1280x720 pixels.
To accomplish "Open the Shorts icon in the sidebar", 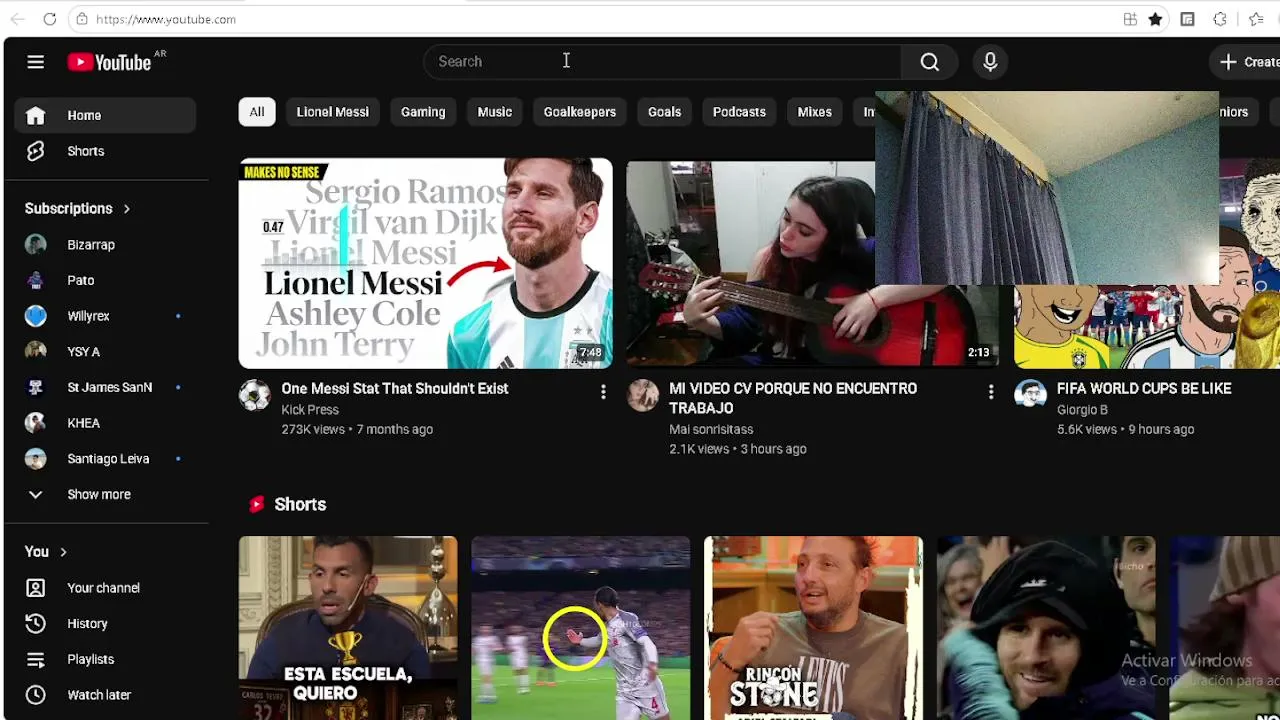I will (35, 151).
